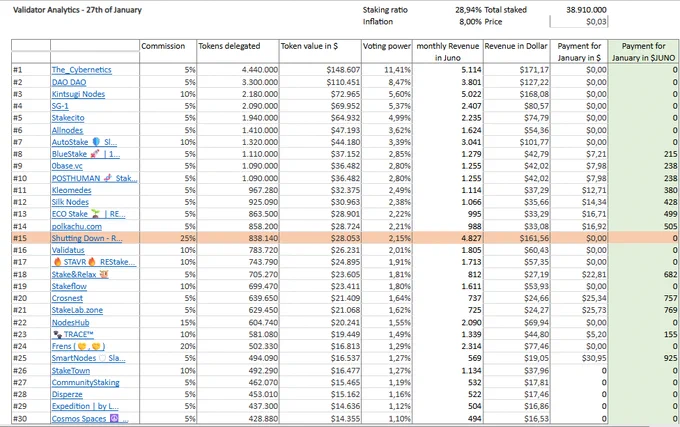Click the AutoStake validator link
This screenshot has width=680, height=427.
(84, 142)
